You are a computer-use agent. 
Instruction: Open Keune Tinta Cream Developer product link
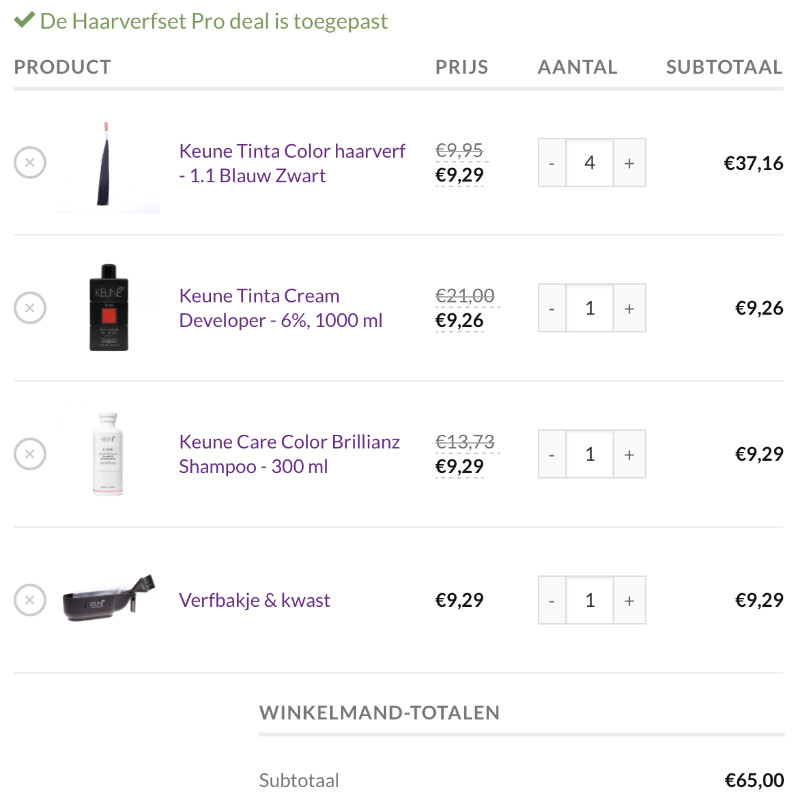[281, 308]
